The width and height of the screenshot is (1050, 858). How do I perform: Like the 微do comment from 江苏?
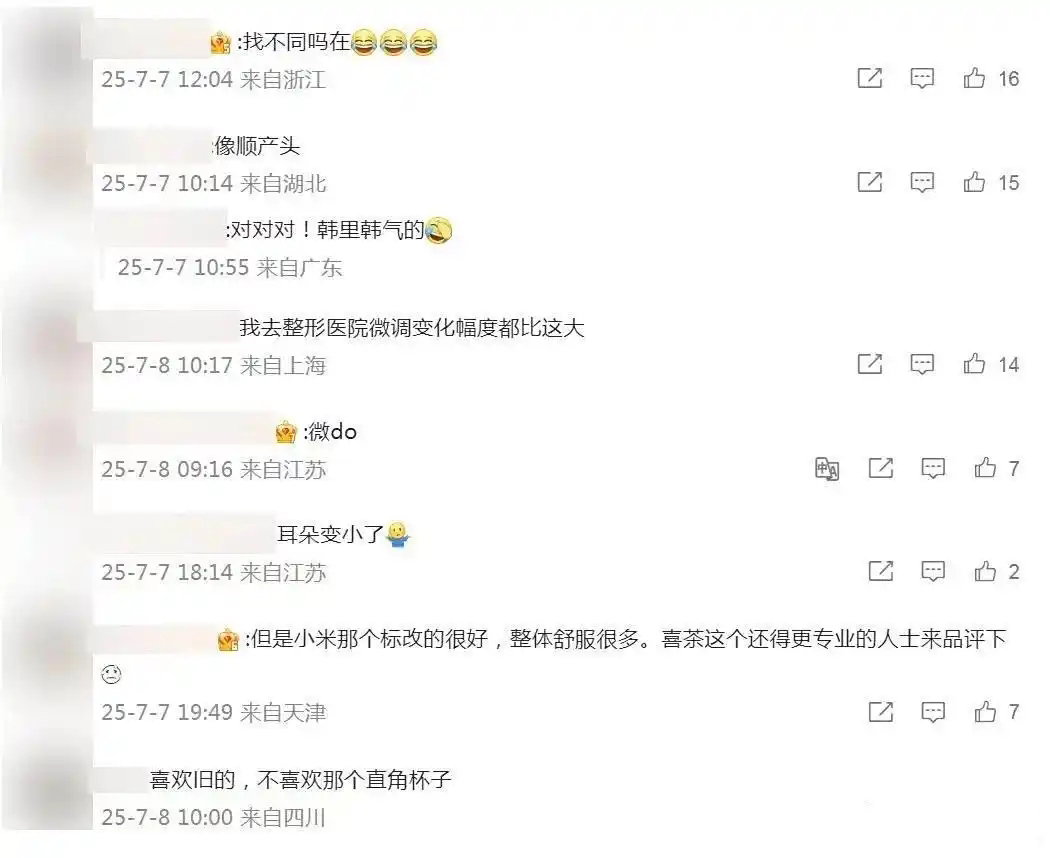(984, 468)
